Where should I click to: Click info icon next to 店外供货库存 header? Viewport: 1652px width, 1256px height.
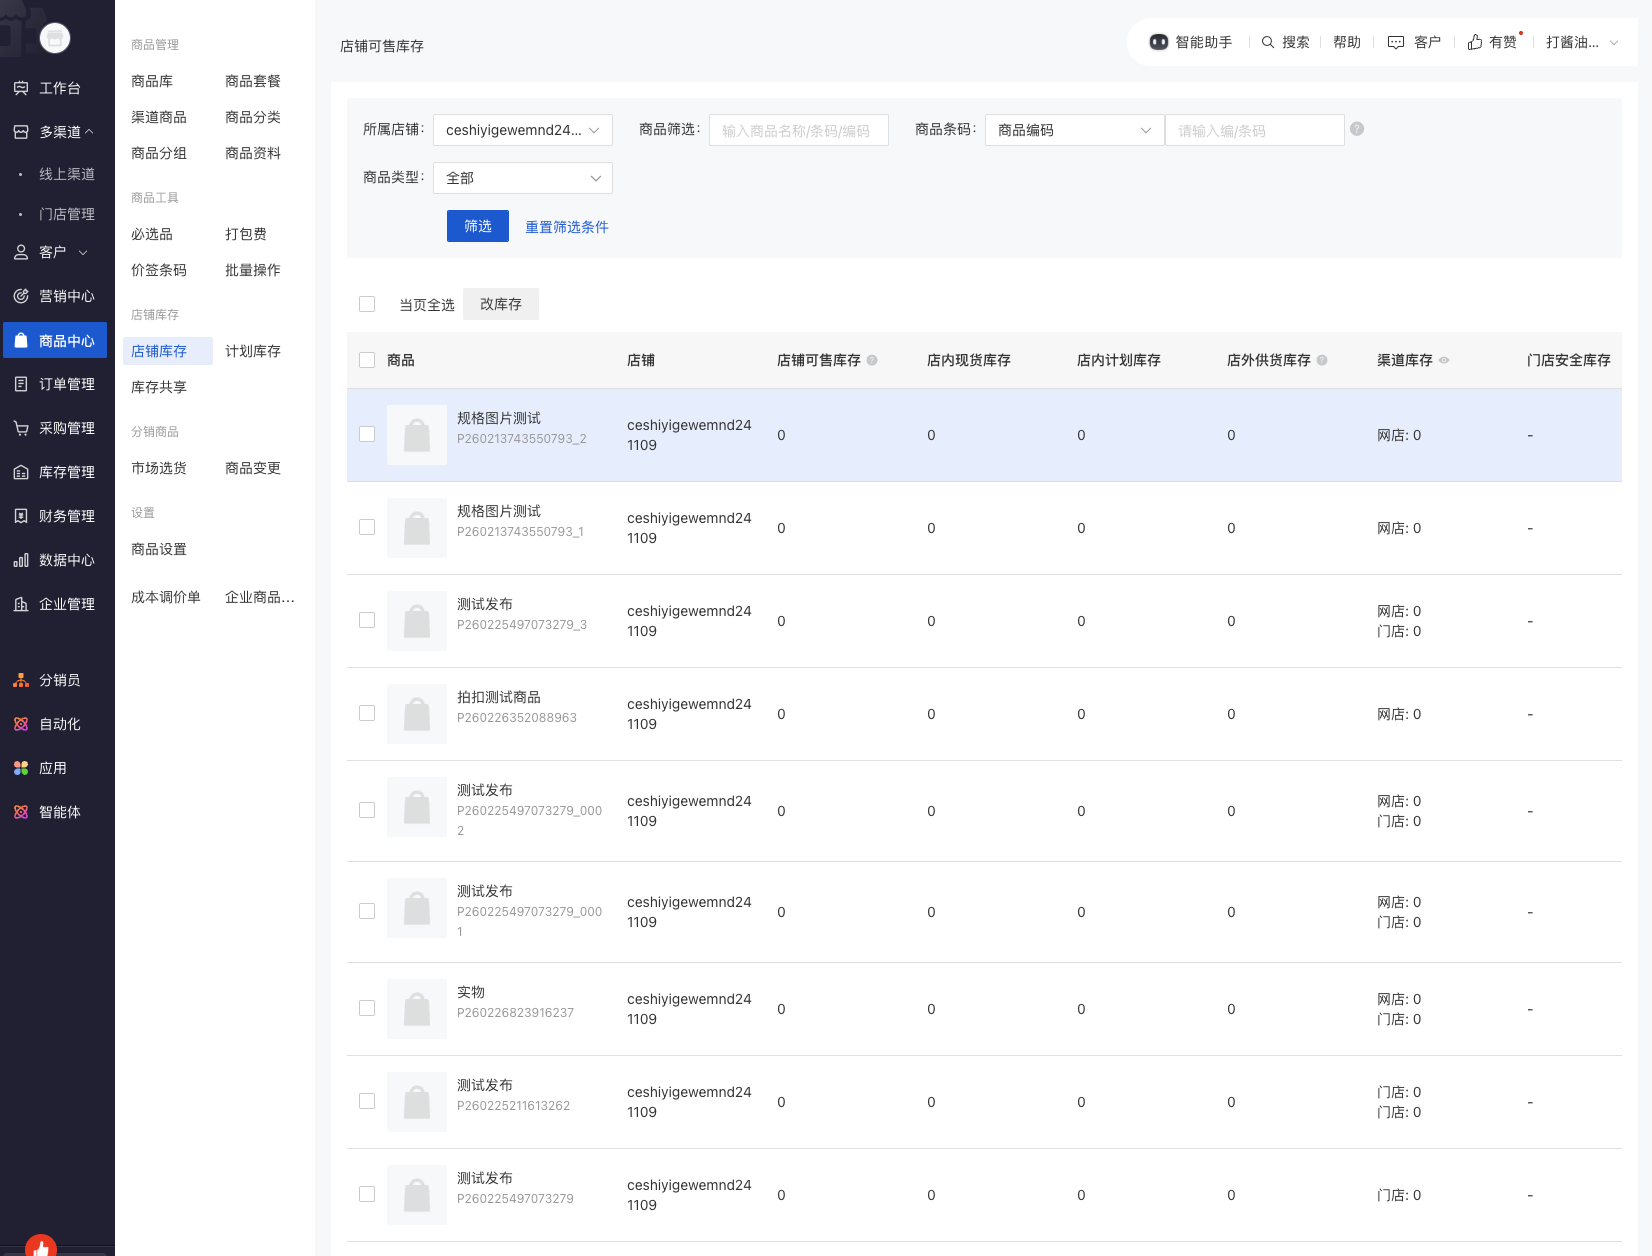tap(1322, 360)
